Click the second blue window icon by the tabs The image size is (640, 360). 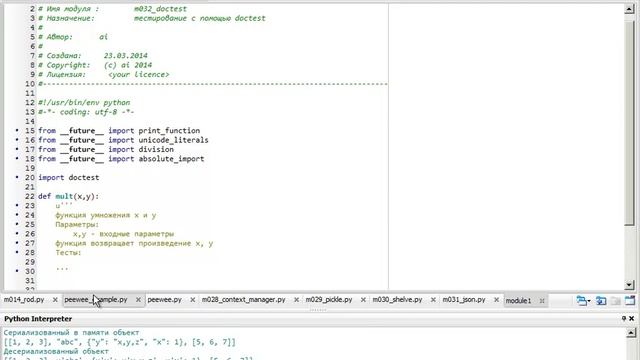(601, 301)
